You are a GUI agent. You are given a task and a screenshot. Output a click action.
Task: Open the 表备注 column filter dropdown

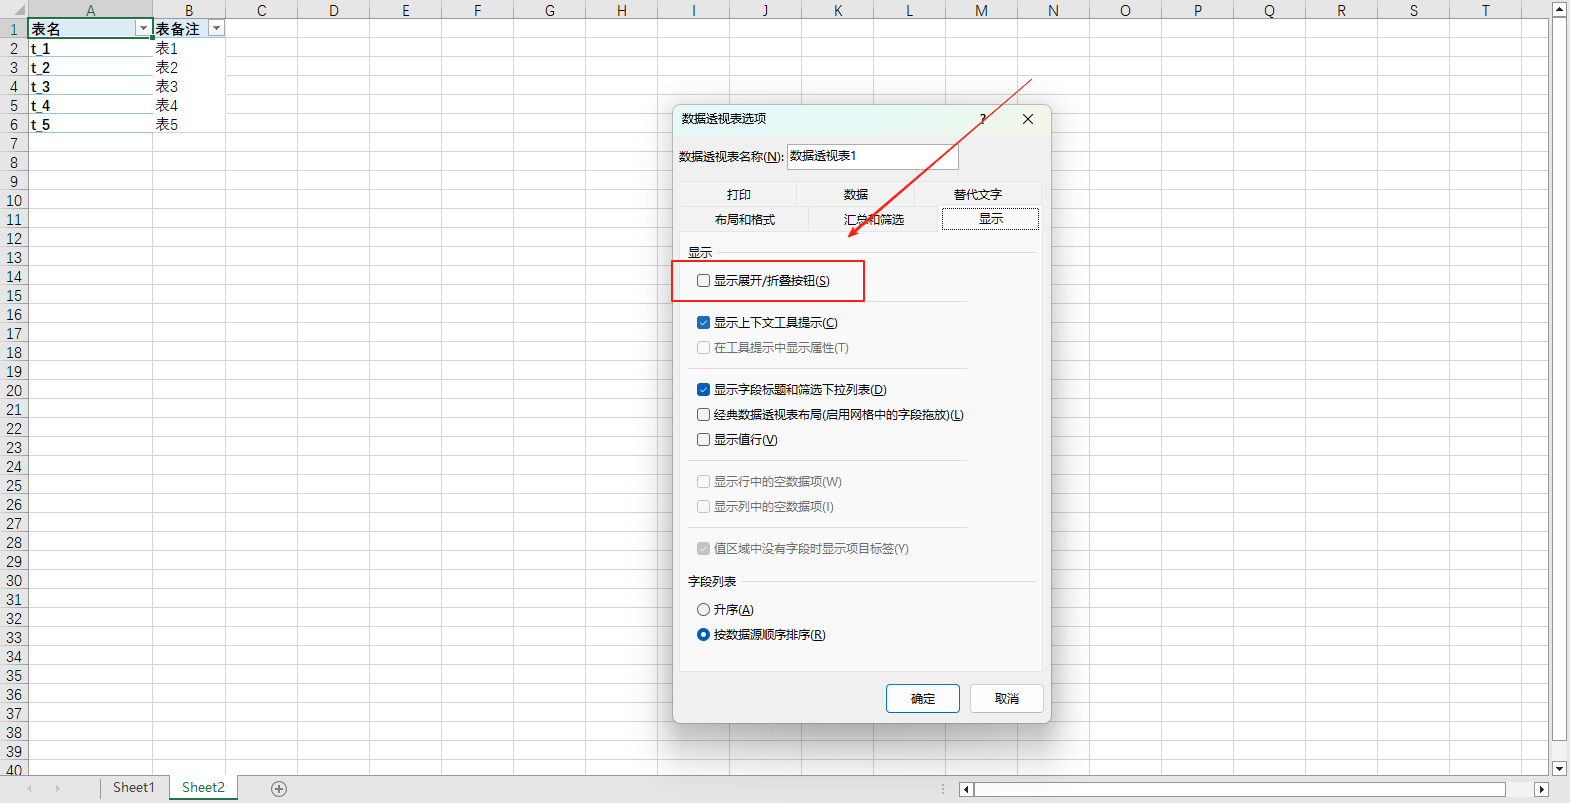[x=216, y=29]
